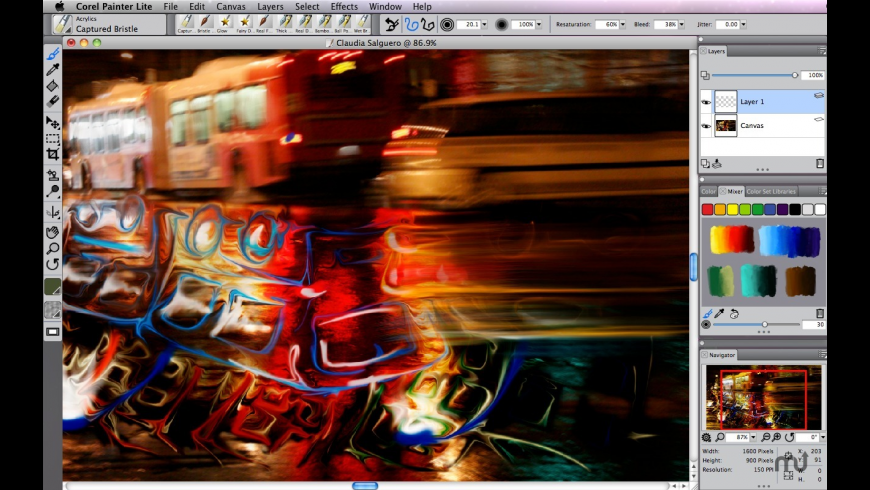Screen dimensions: 870x490
Task: Pick the Paint Bucket tool
Action: coord(53,85)
